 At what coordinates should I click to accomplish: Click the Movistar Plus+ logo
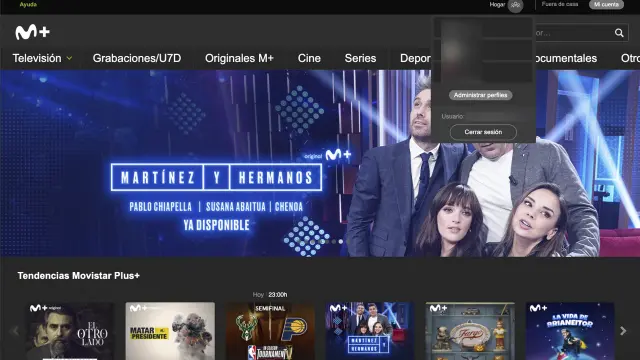tap(32, 32)
